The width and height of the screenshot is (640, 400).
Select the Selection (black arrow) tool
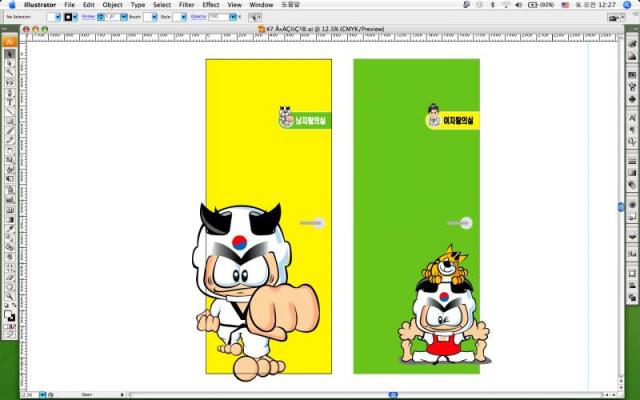10,54
